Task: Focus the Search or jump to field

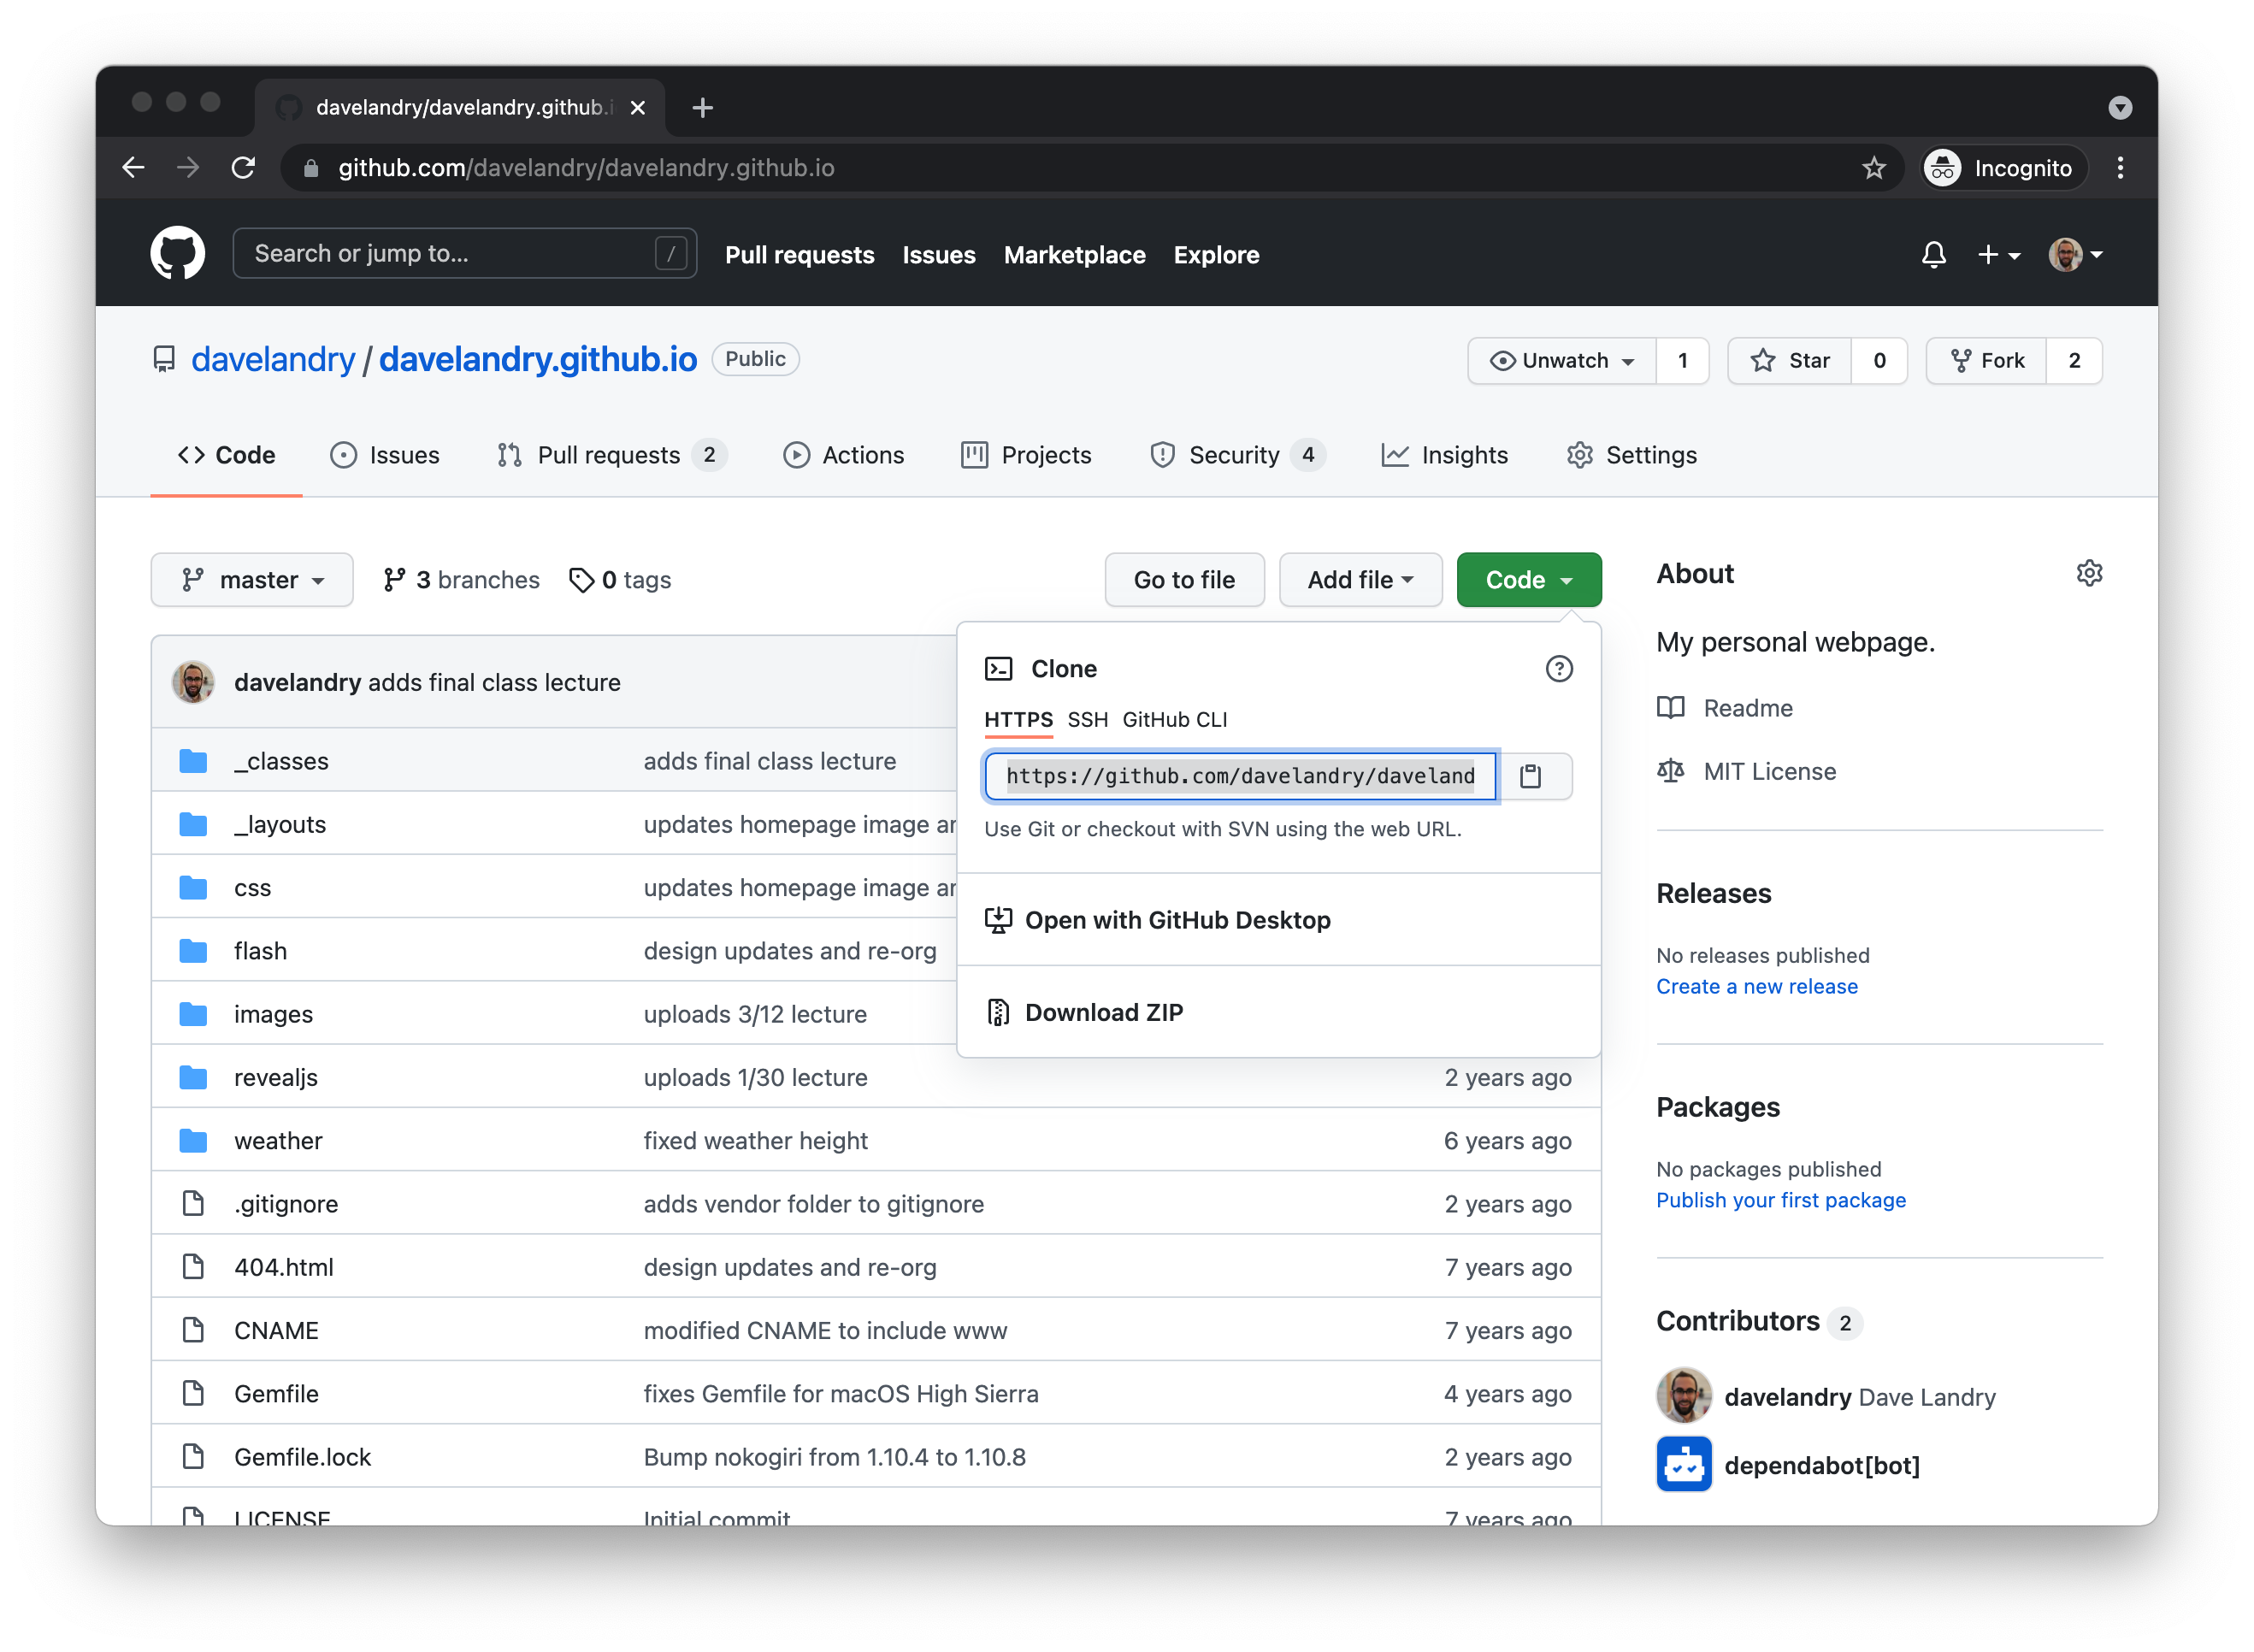Action: pos(464,253)
